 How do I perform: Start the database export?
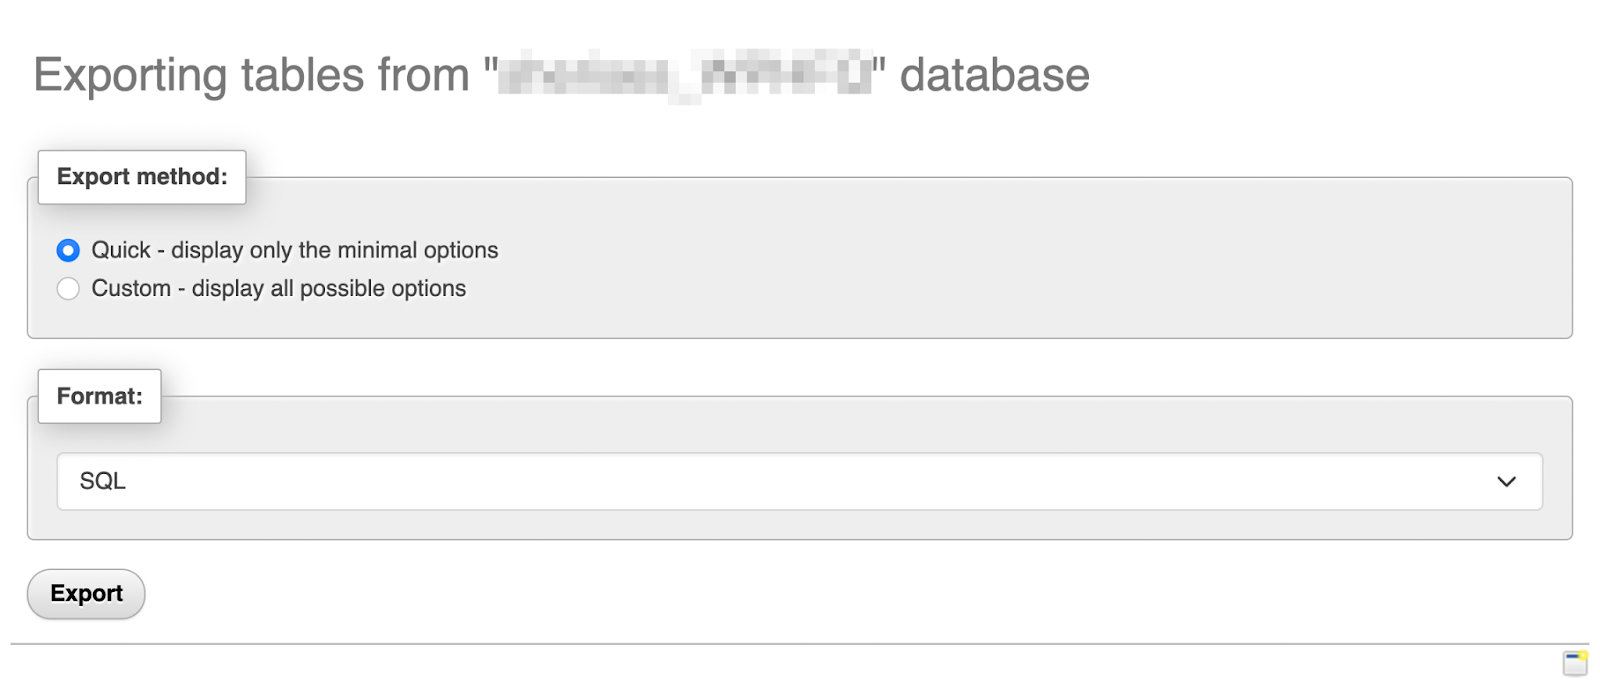pos(85,593)
